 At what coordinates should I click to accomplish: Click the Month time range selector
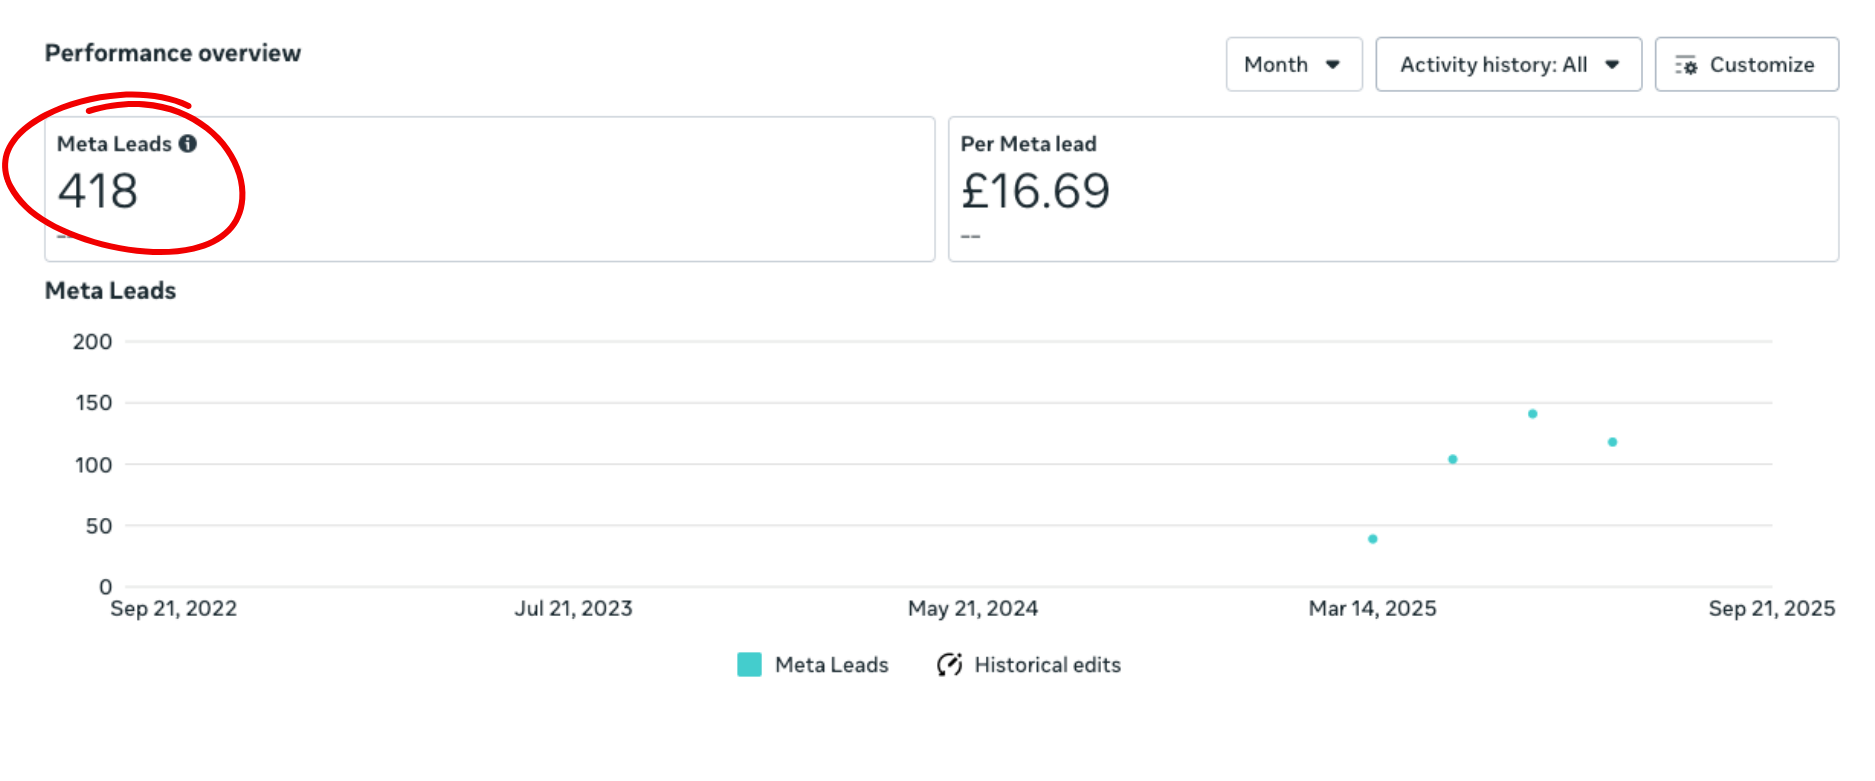1294,65
